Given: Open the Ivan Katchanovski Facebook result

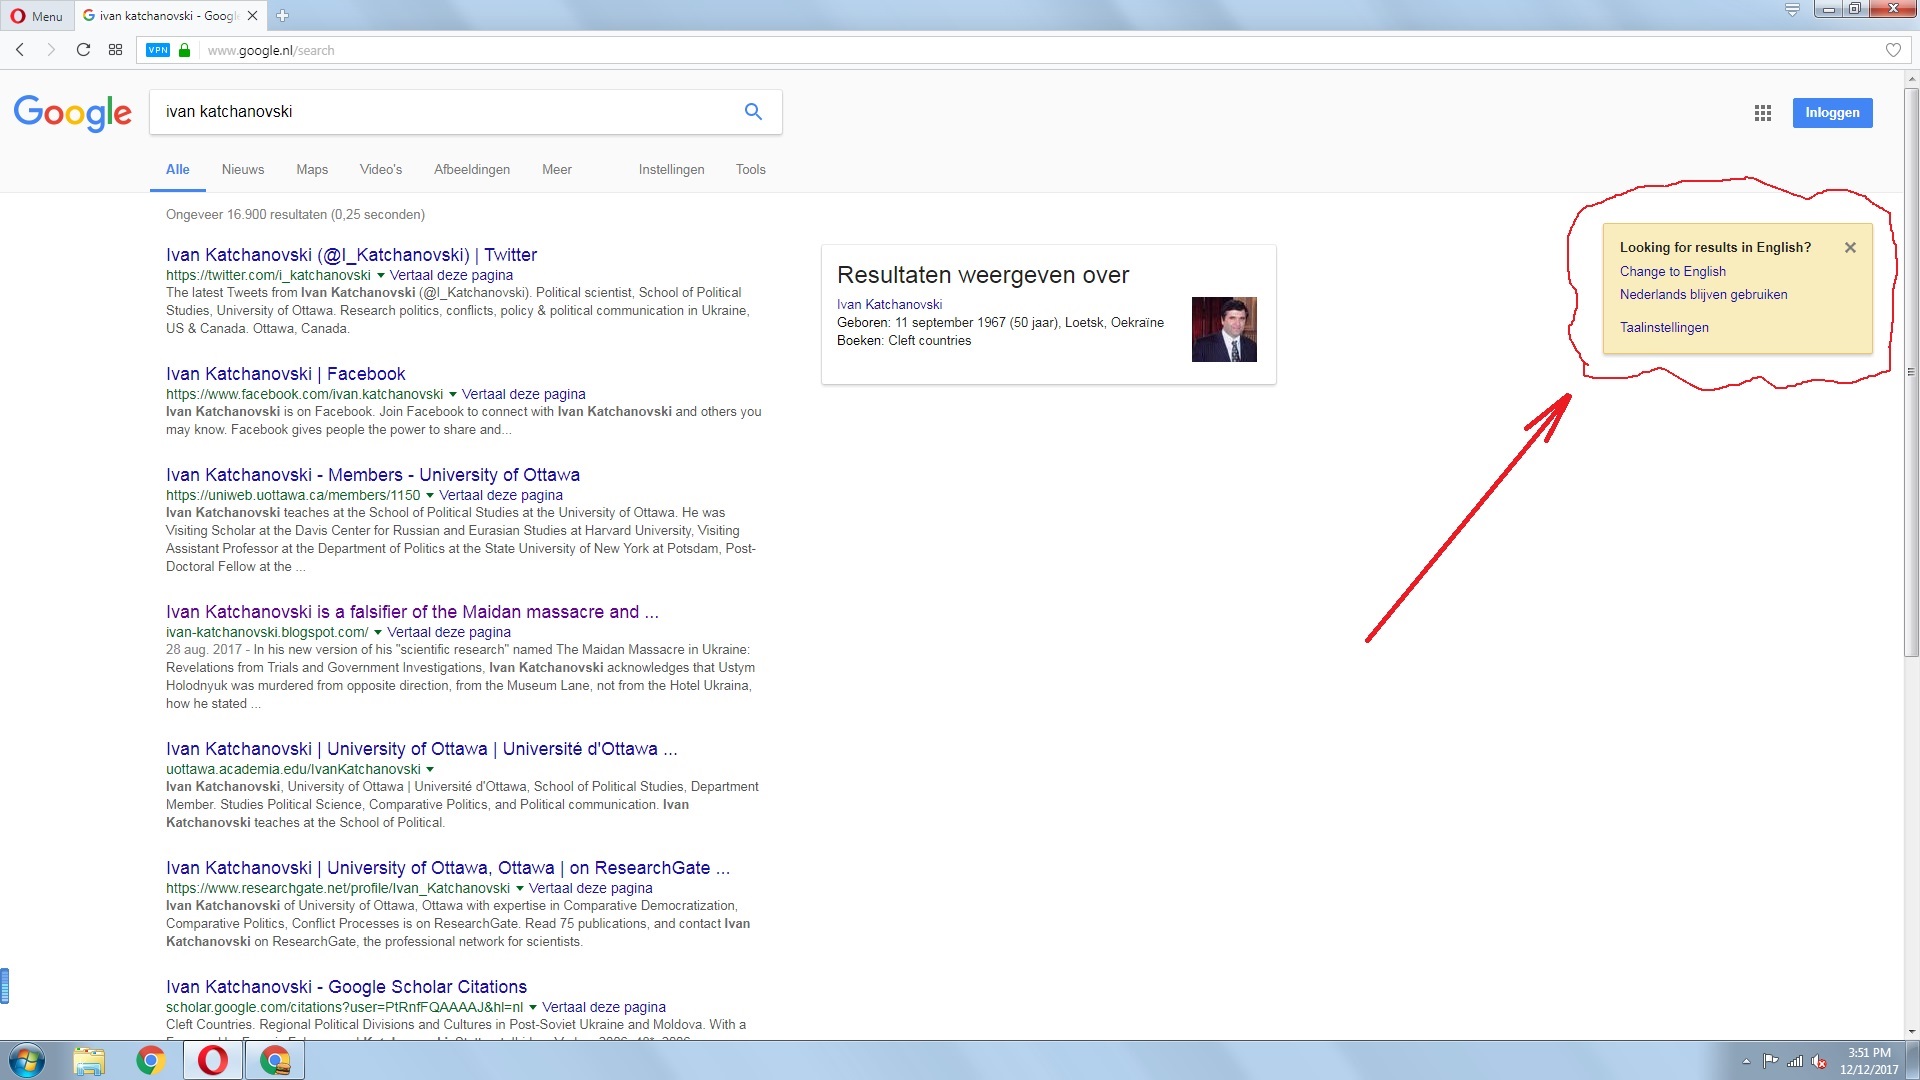Looking at the screenshot, I should pos(285,374).
